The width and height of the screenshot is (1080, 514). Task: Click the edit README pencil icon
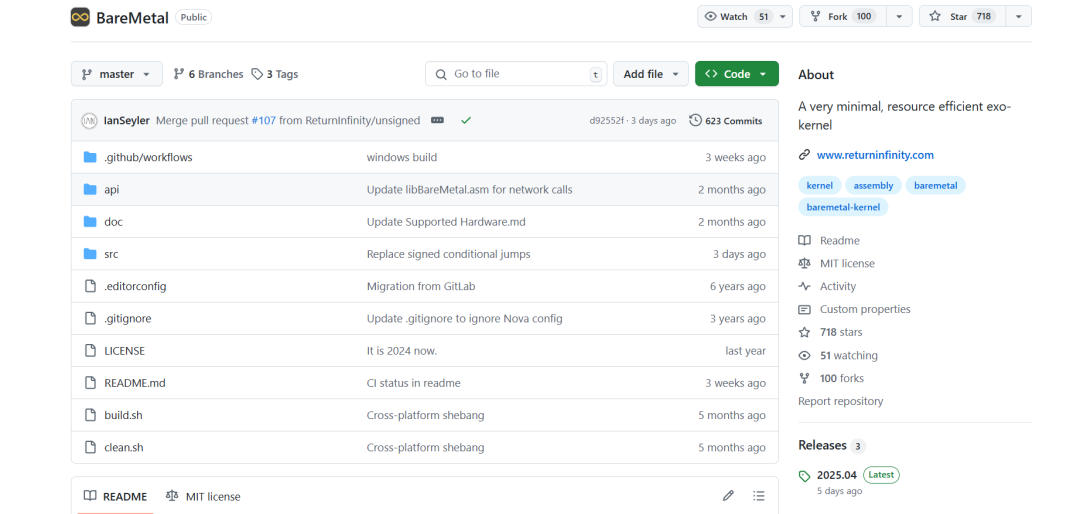[x=728, y=496]
